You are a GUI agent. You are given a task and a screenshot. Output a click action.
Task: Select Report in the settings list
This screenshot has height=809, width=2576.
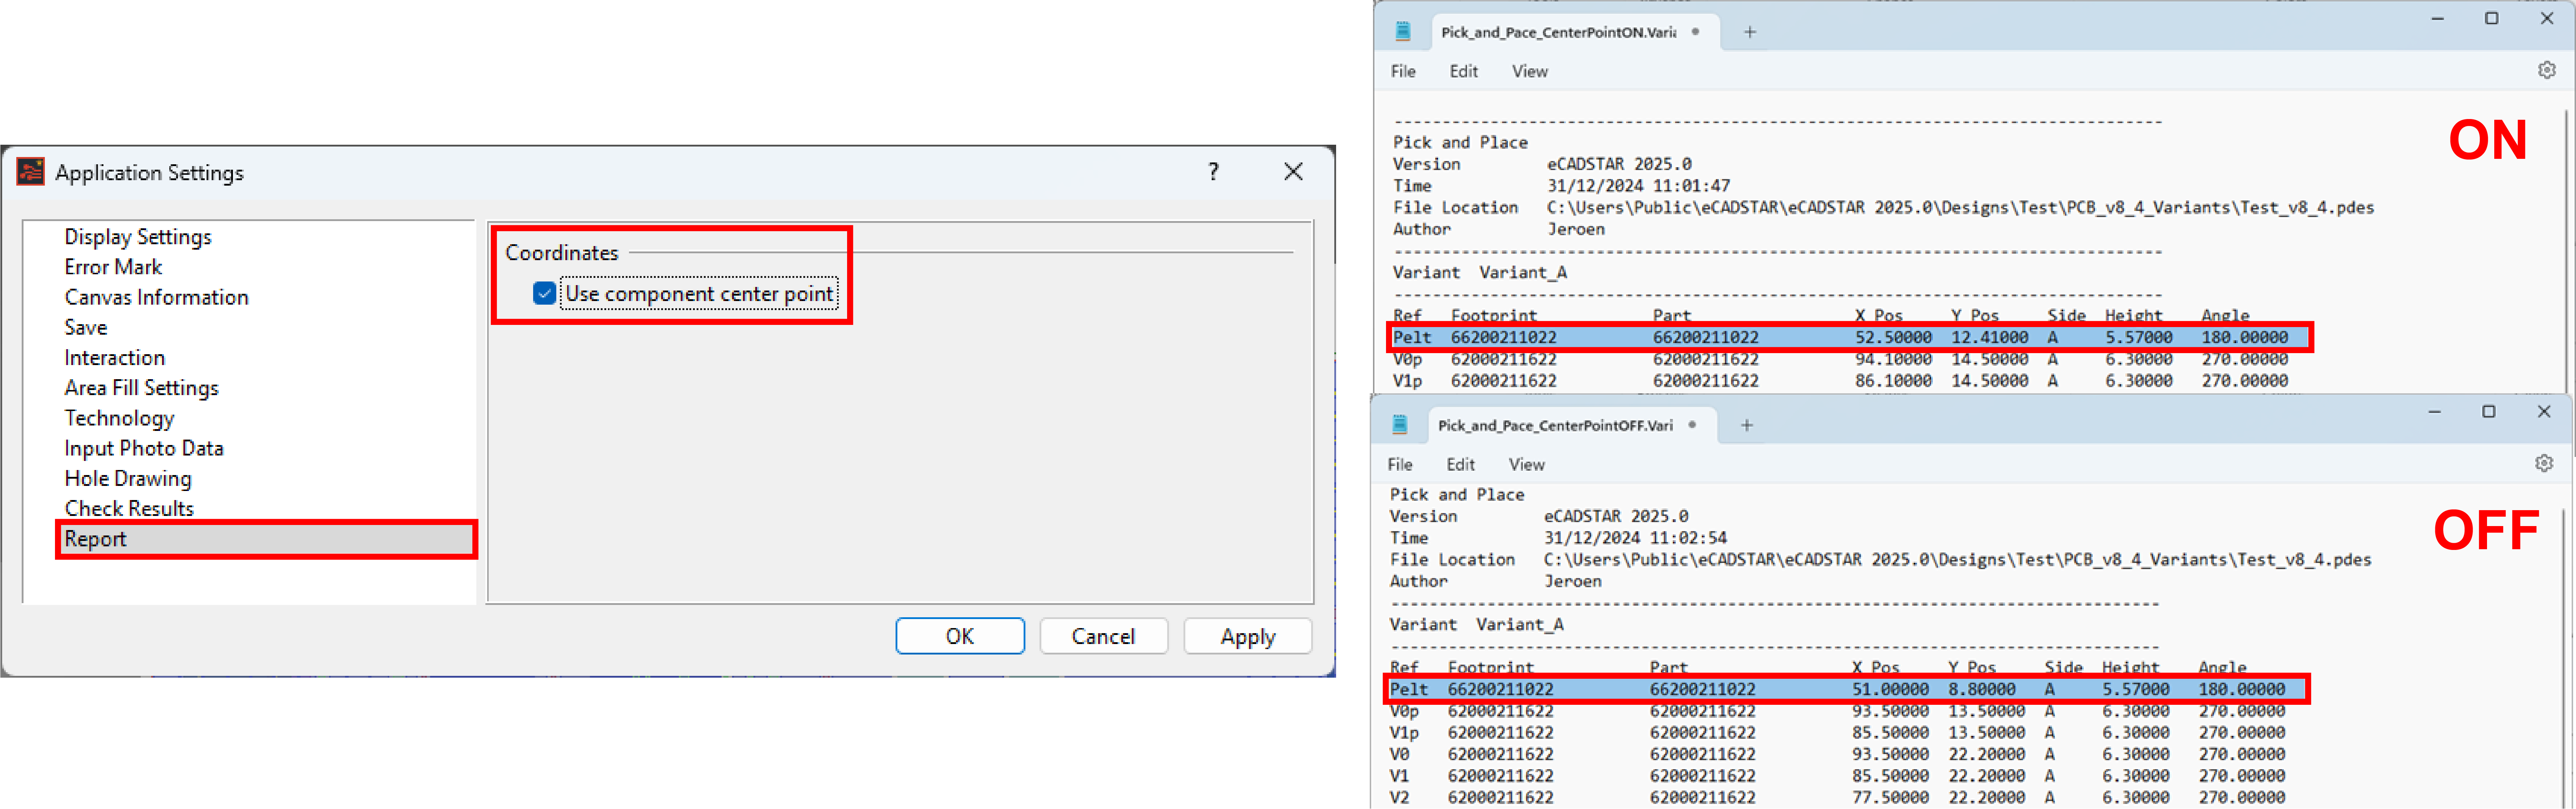coord(96,539)
